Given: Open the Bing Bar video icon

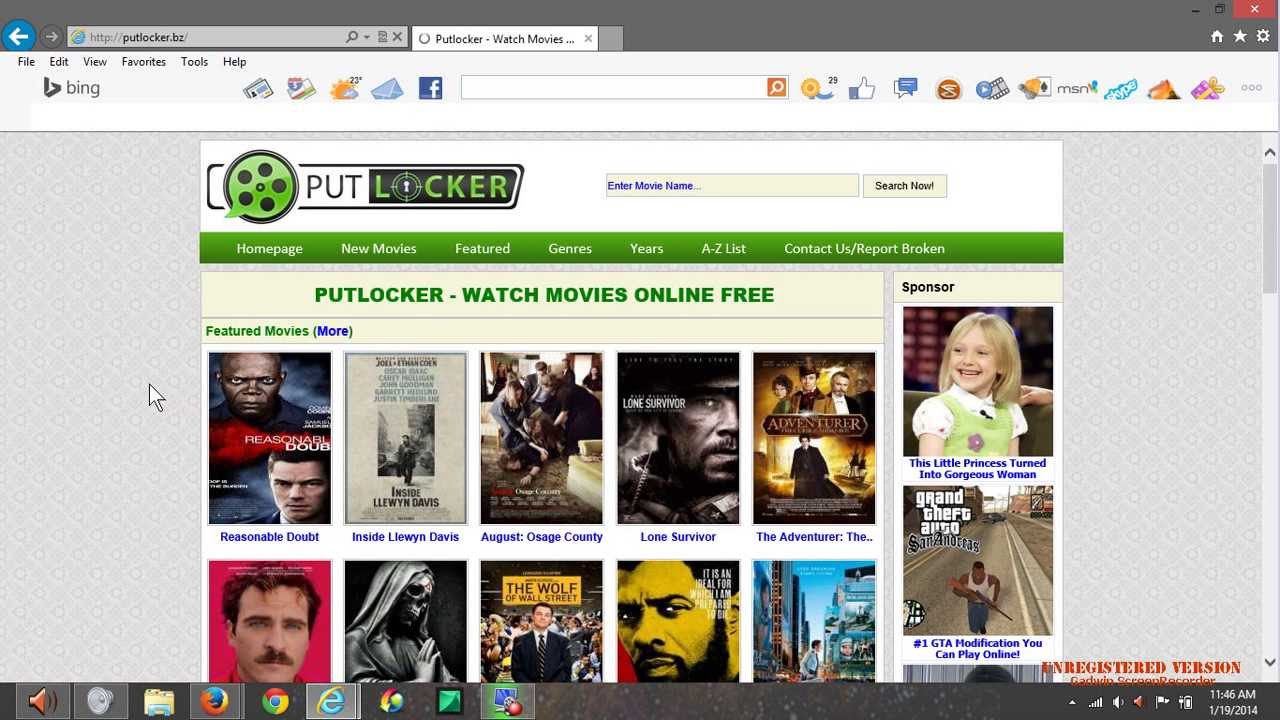Looking at the screenshot, I should point(992,89).
